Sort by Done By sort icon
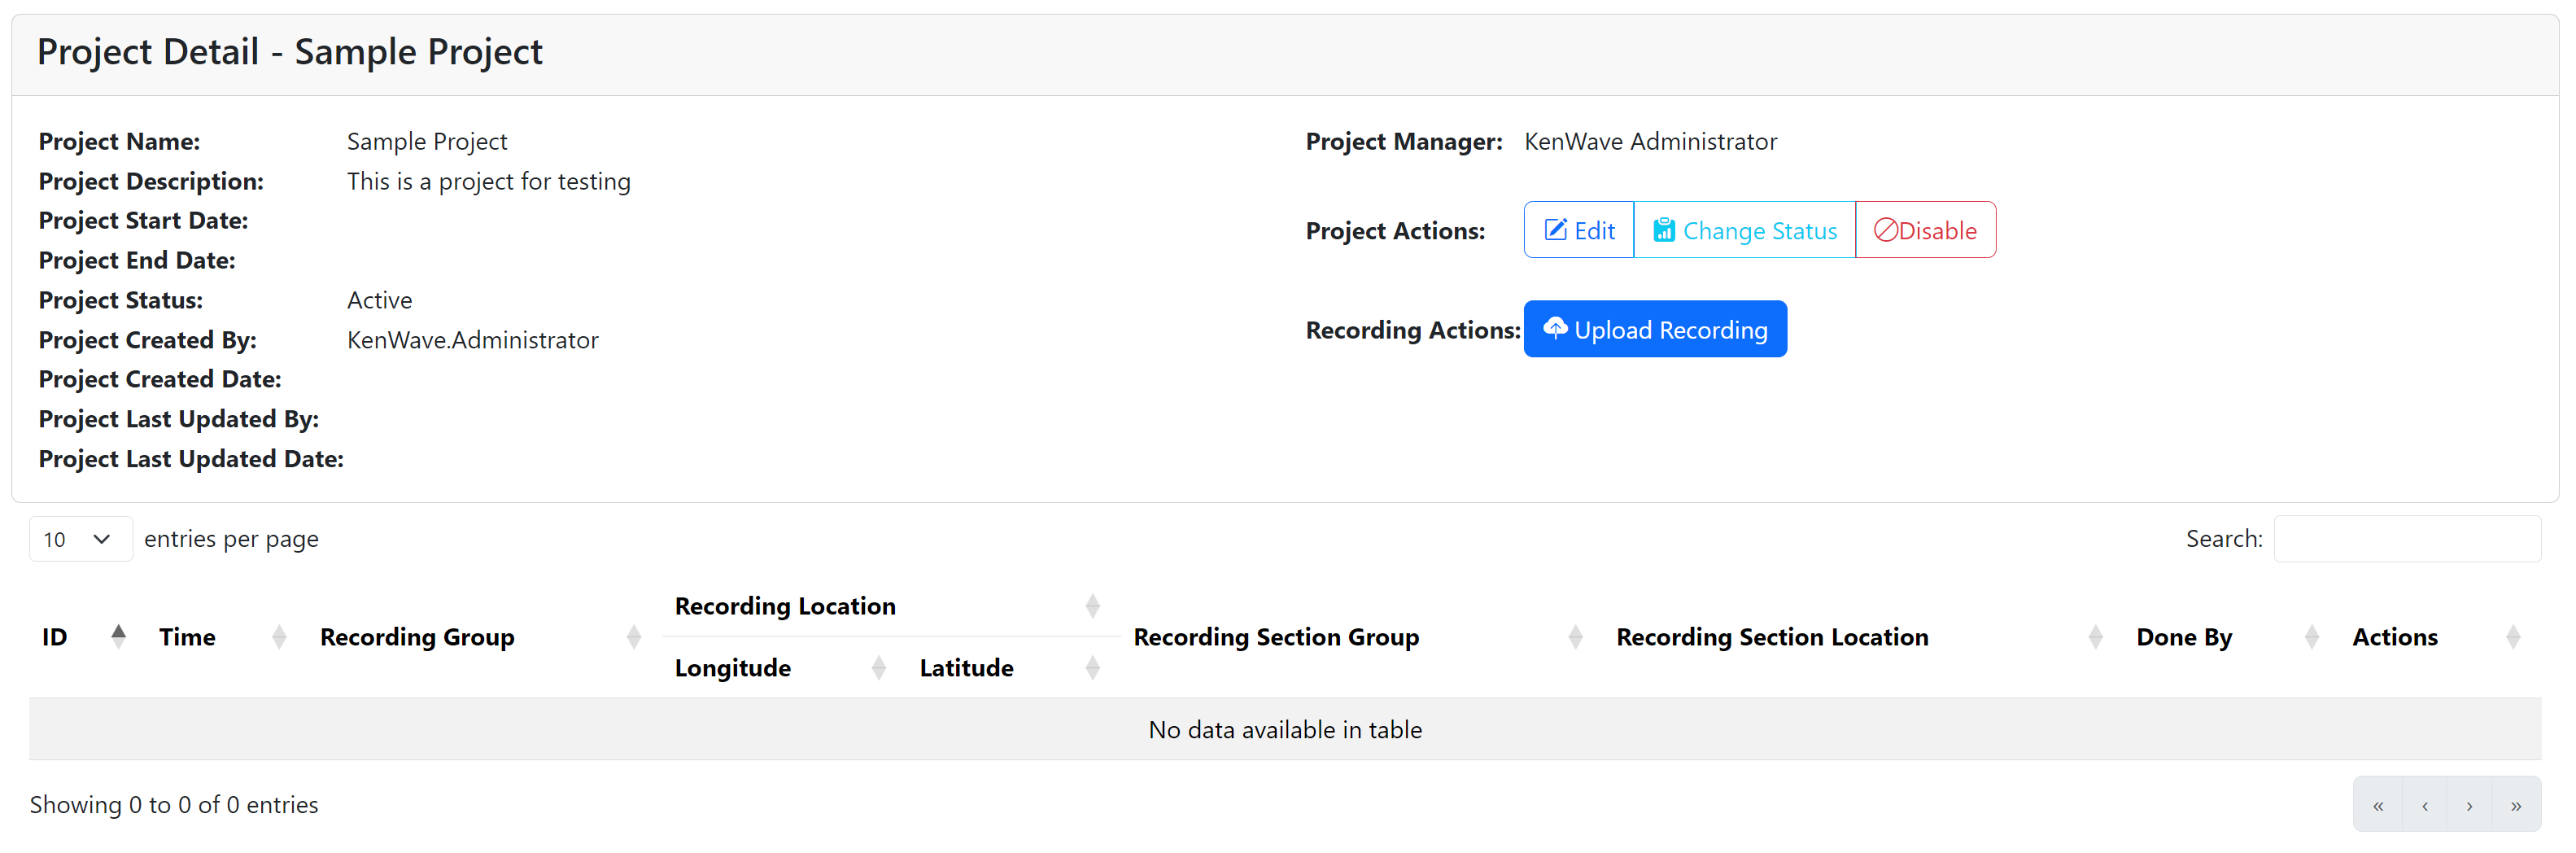 [2311, 636]
